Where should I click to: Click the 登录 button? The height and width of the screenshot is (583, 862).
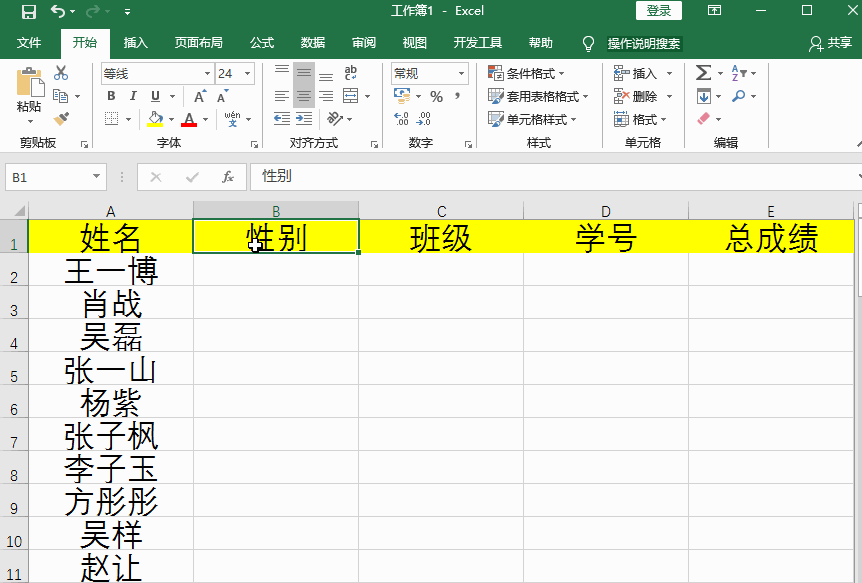[658, 10]
